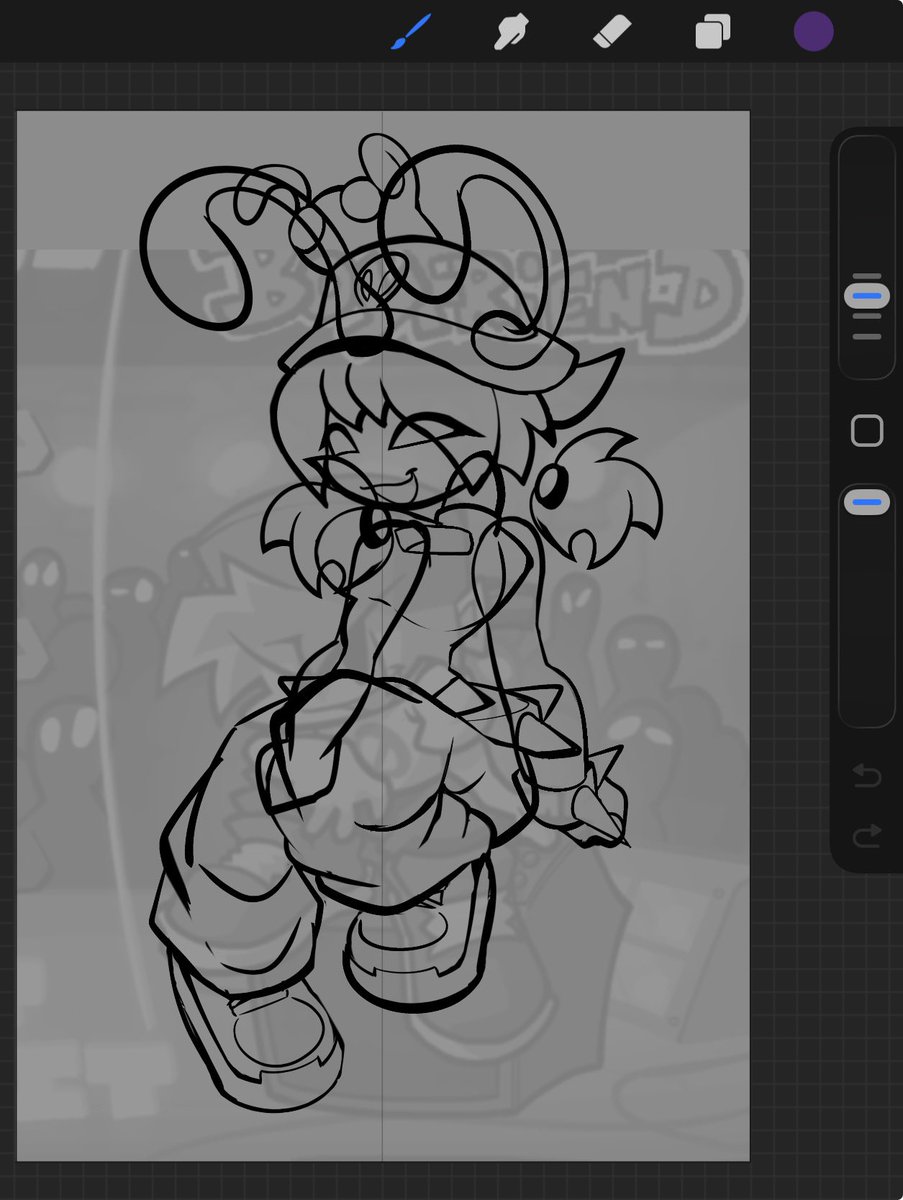Select the Smudge tool

point(512,32)
